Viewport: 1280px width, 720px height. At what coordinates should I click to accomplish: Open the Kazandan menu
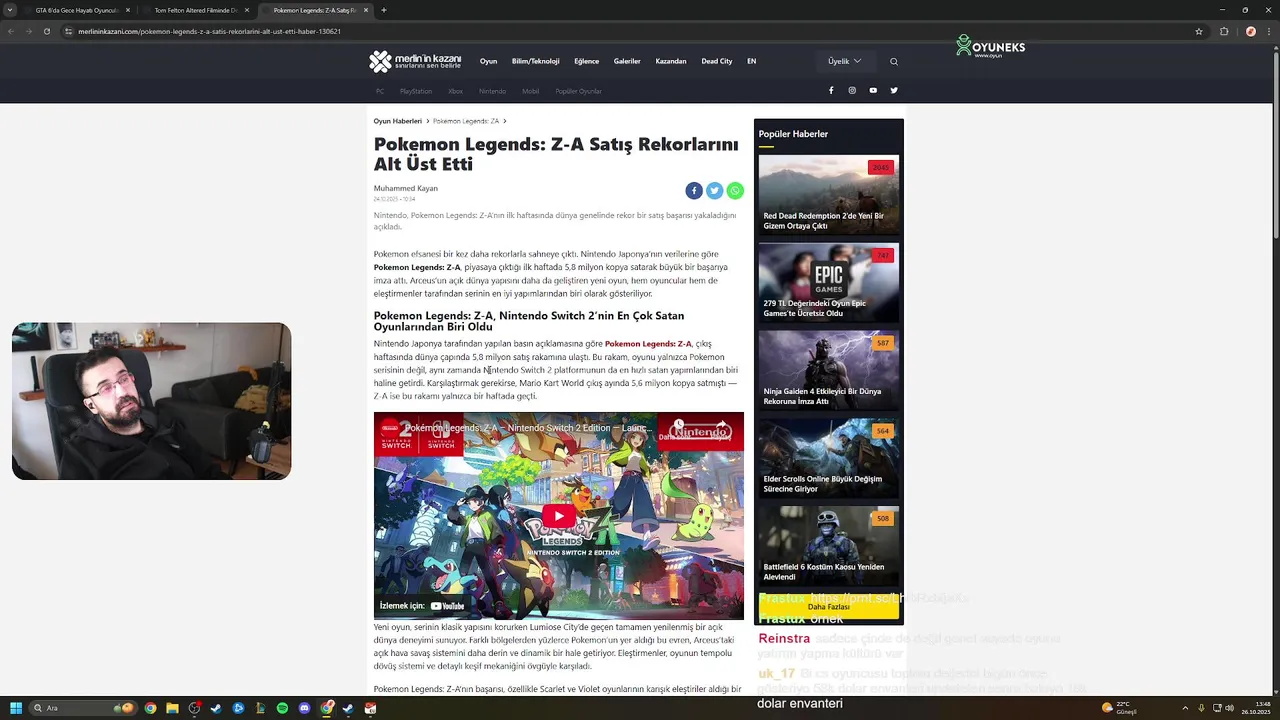pos(671,61)
